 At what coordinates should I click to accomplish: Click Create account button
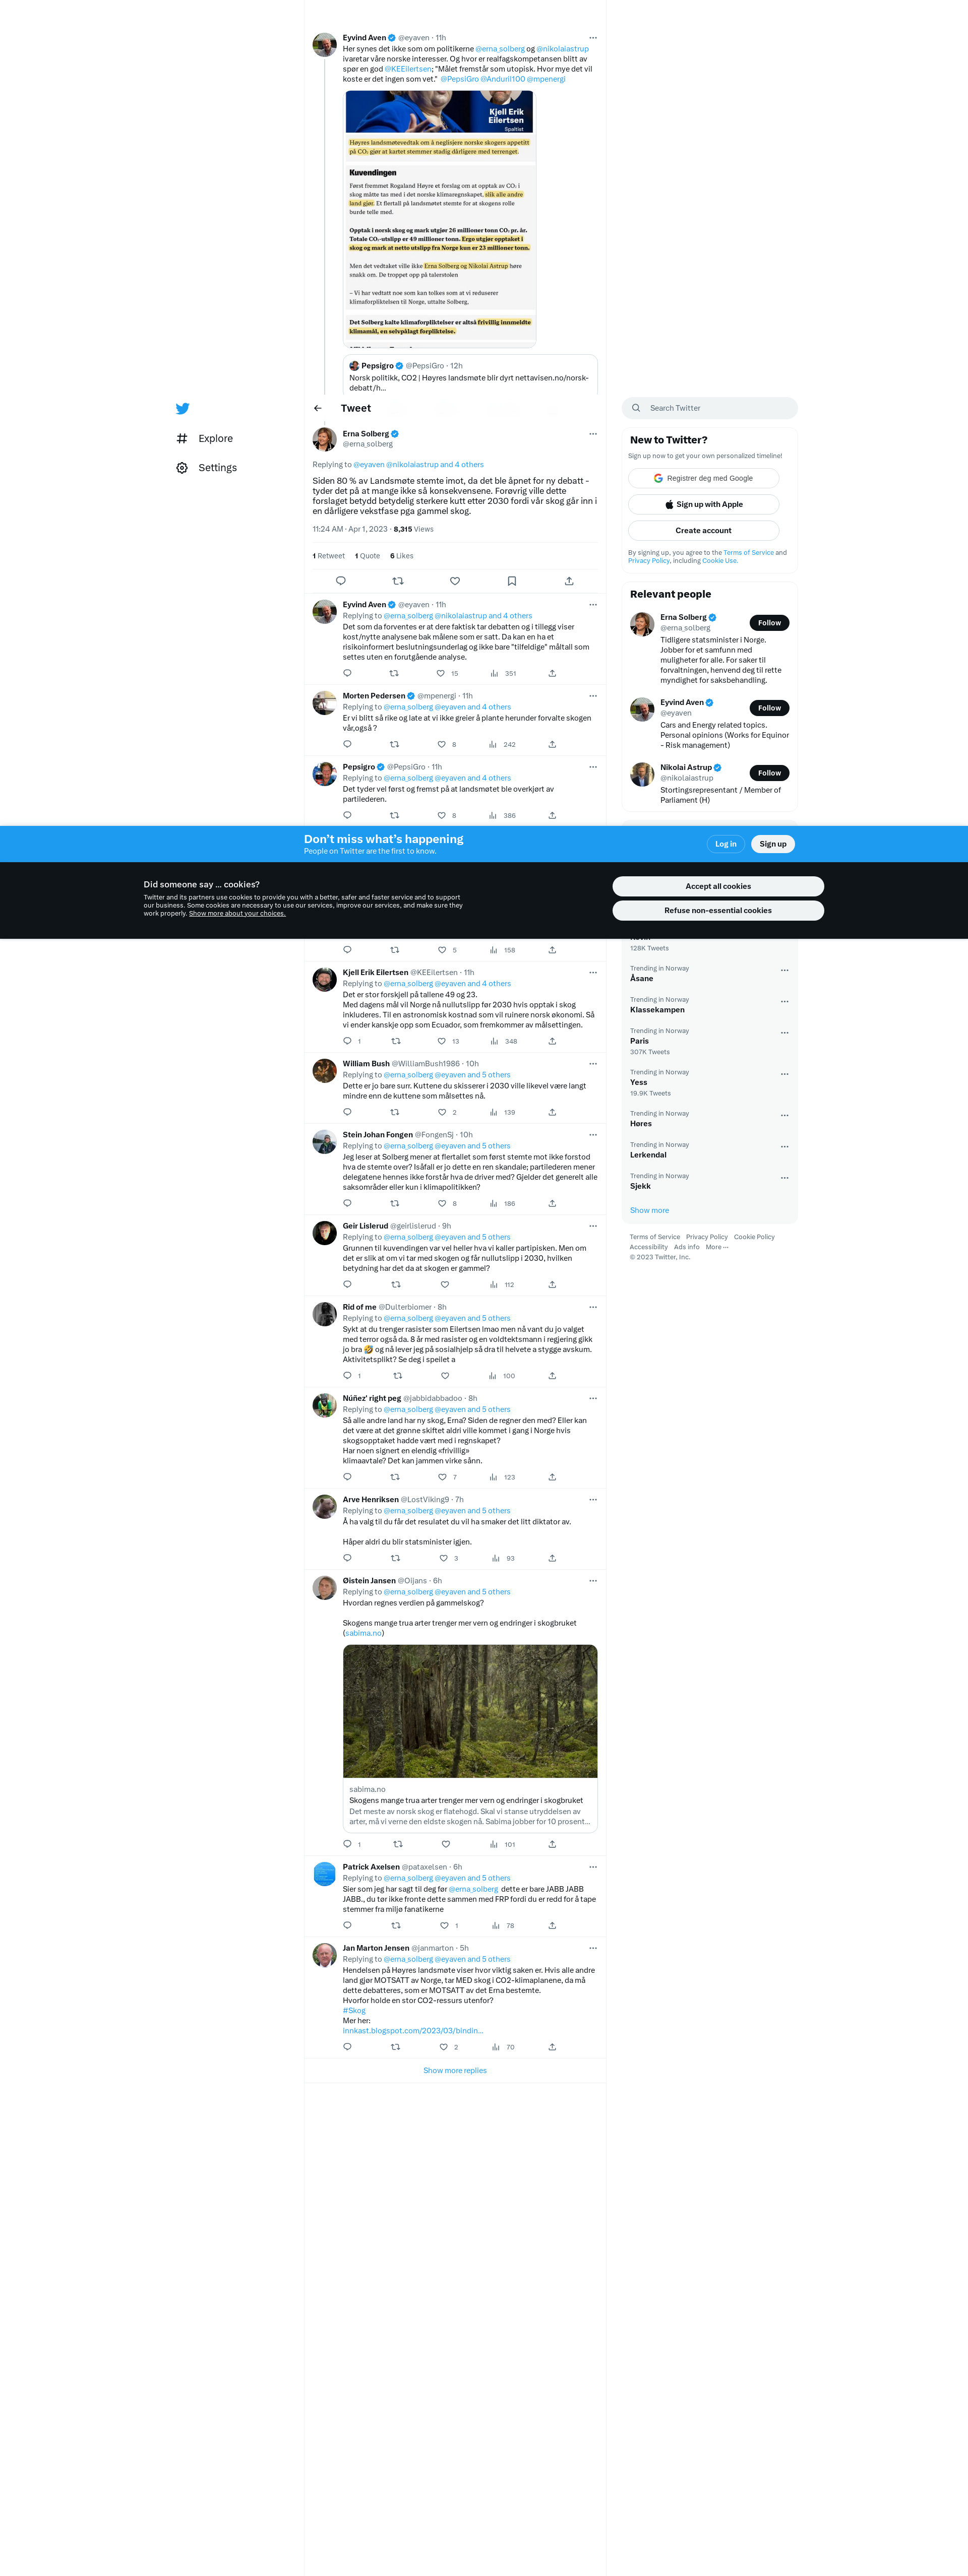tap(704, 530)
